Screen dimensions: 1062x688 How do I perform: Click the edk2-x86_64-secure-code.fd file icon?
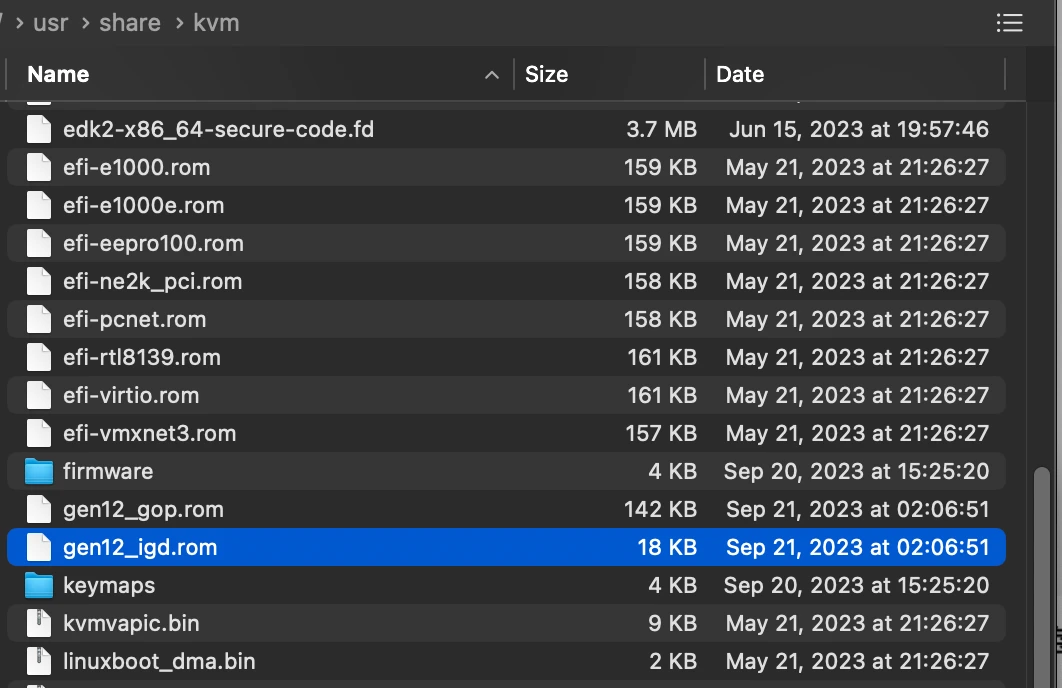click(38, 129)
